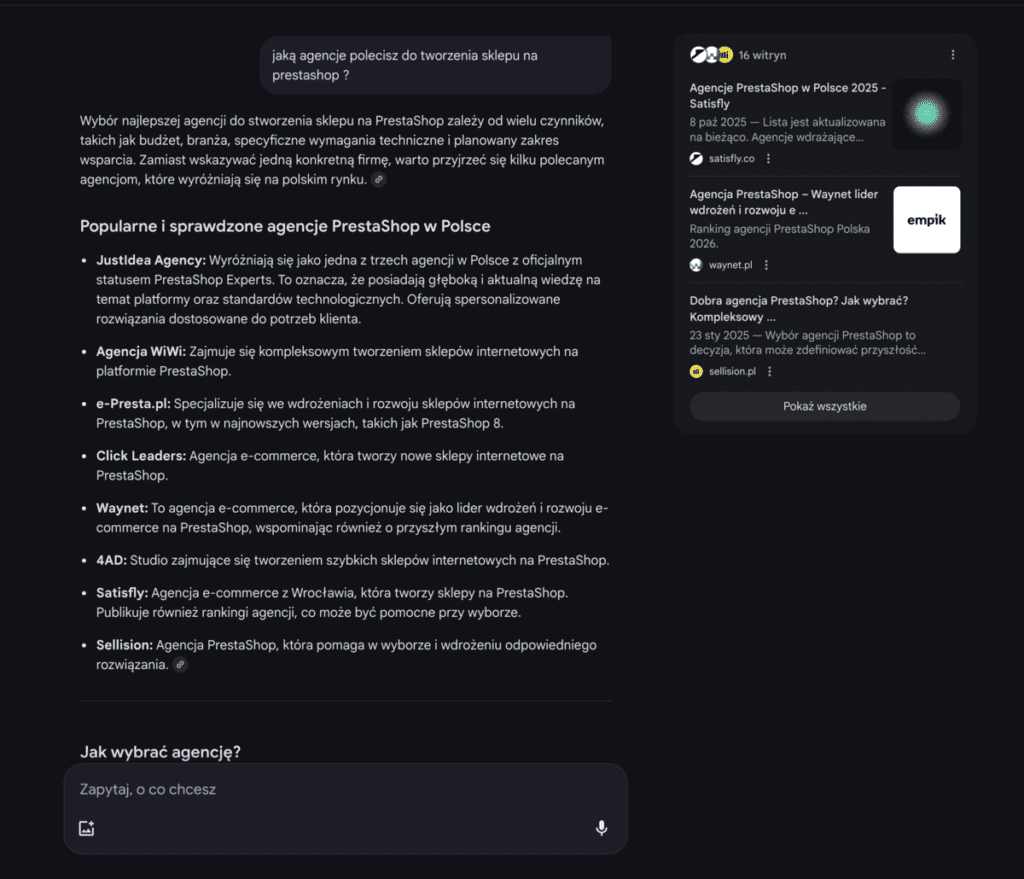Open 'Agencje PrestaShop w Polsce 2025' link
Image resolution: width=1024 pixels, height=879 pixels.
[787, 95]
